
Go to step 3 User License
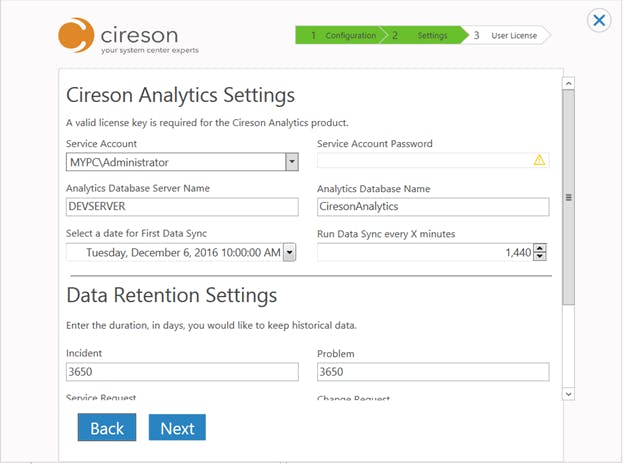point(507,35)
